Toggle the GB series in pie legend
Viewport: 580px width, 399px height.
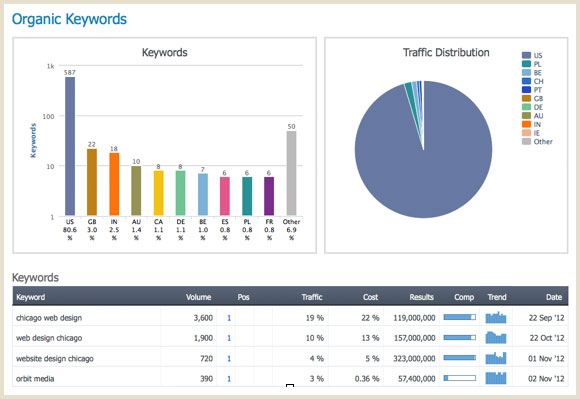pos(532,98)
